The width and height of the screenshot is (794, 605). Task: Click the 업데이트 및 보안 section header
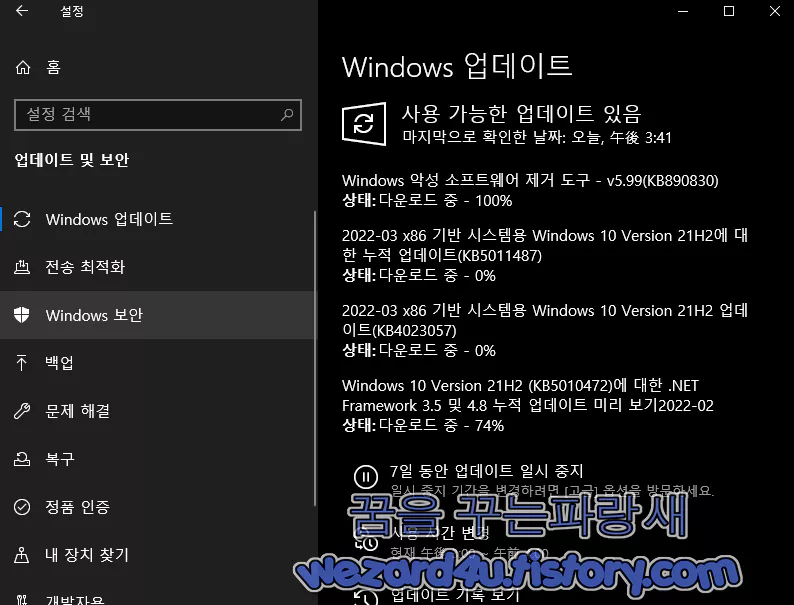[x=71, y=160]
